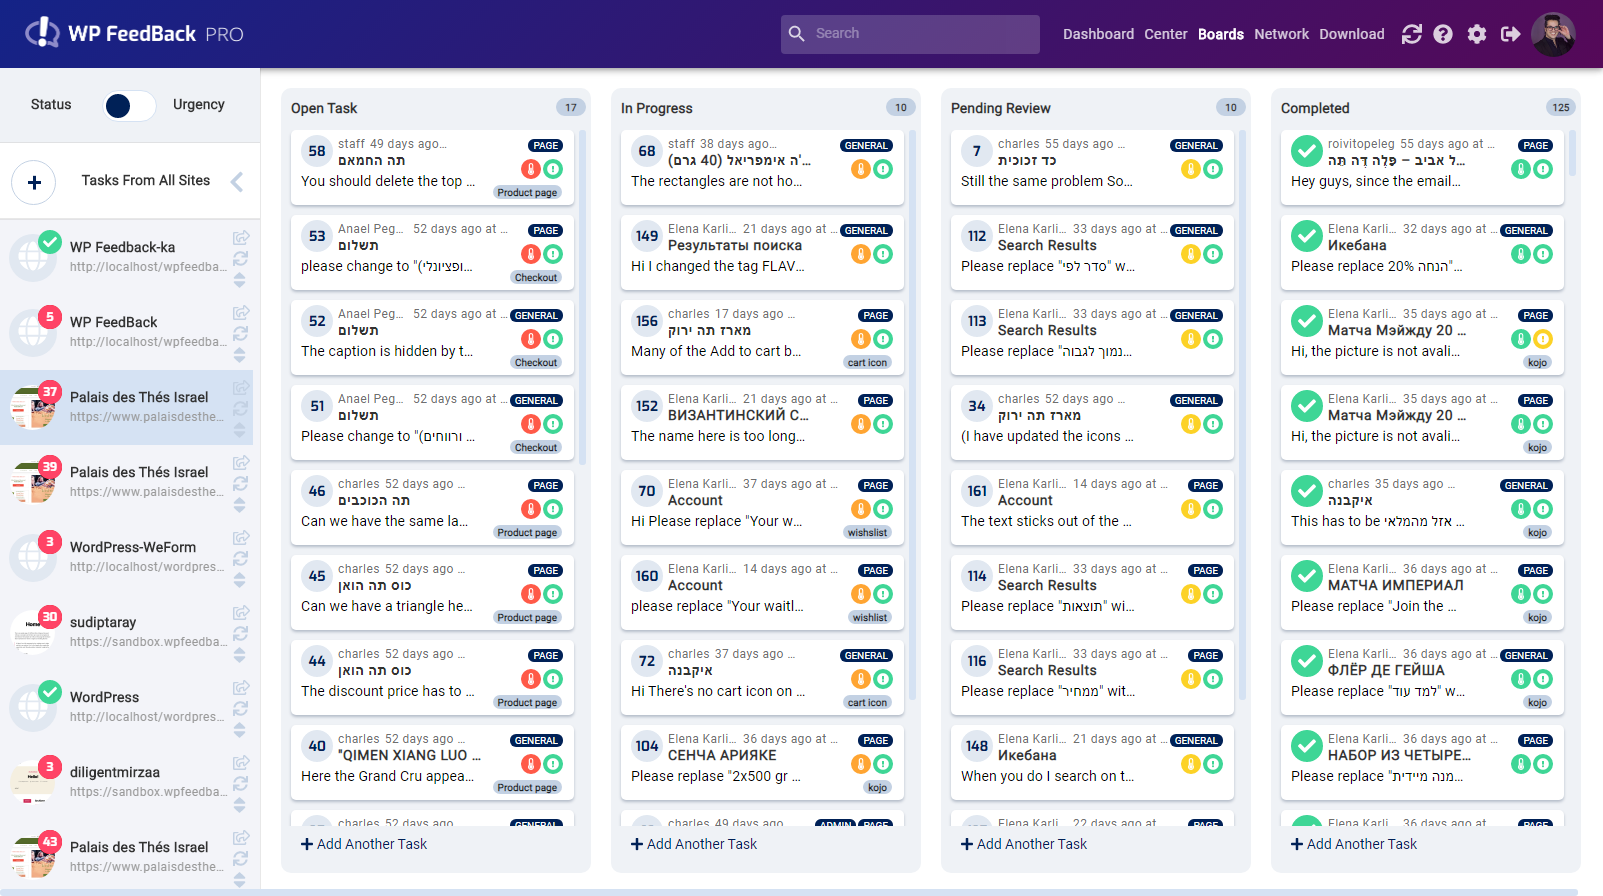Click the logout arrow icon
This screenshot has height=896, width=1603.
pyautogui.click(x=1511, y=34)
